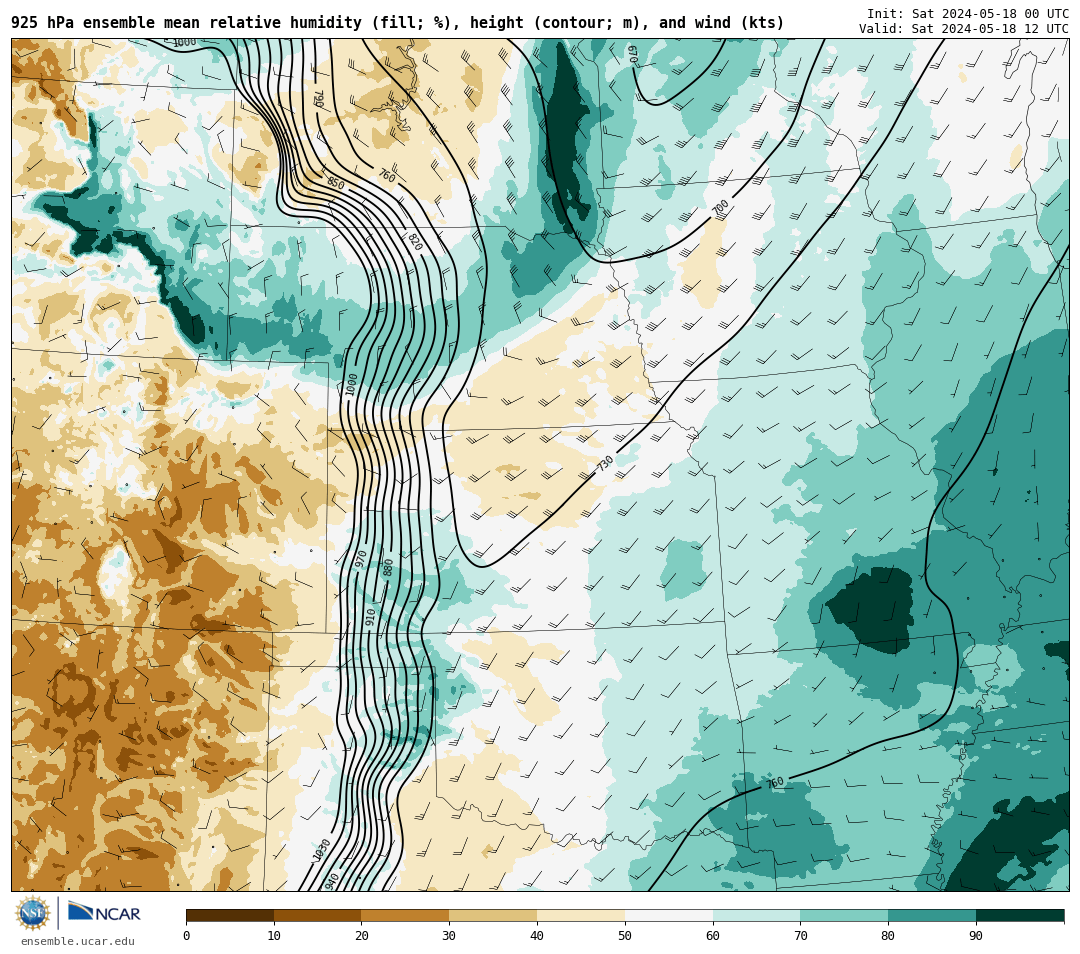Image resolution: width=1080 pixels, height=954 pixels.
Task: Click the colorbar tick label 40
Action: click(537, 935)
